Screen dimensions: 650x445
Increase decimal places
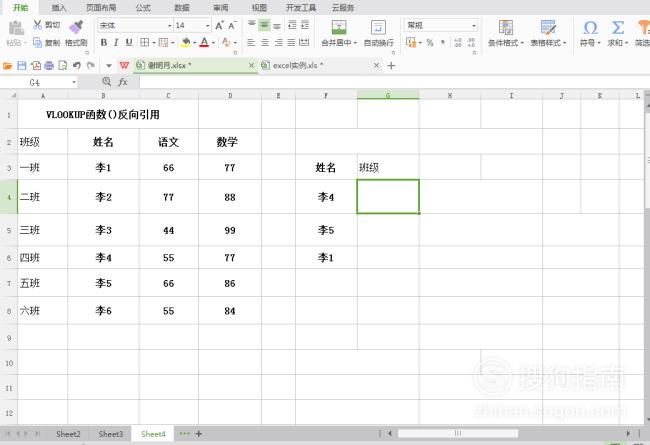click(458, 42)
